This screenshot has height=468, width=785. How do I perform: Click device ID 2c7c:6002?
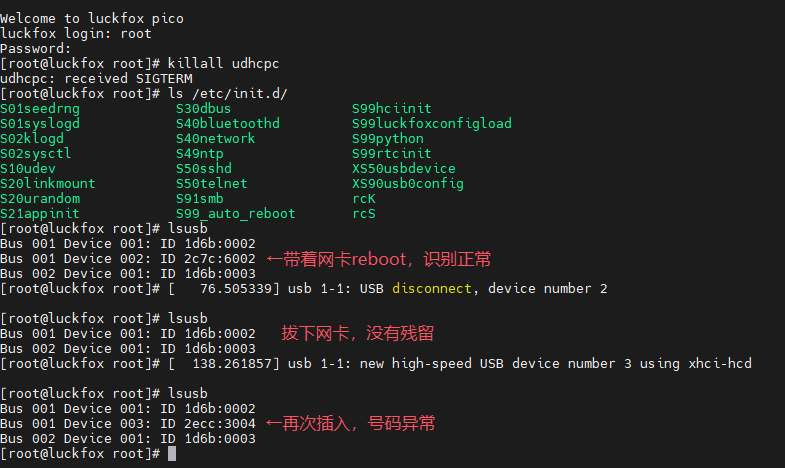pos(220,259)
